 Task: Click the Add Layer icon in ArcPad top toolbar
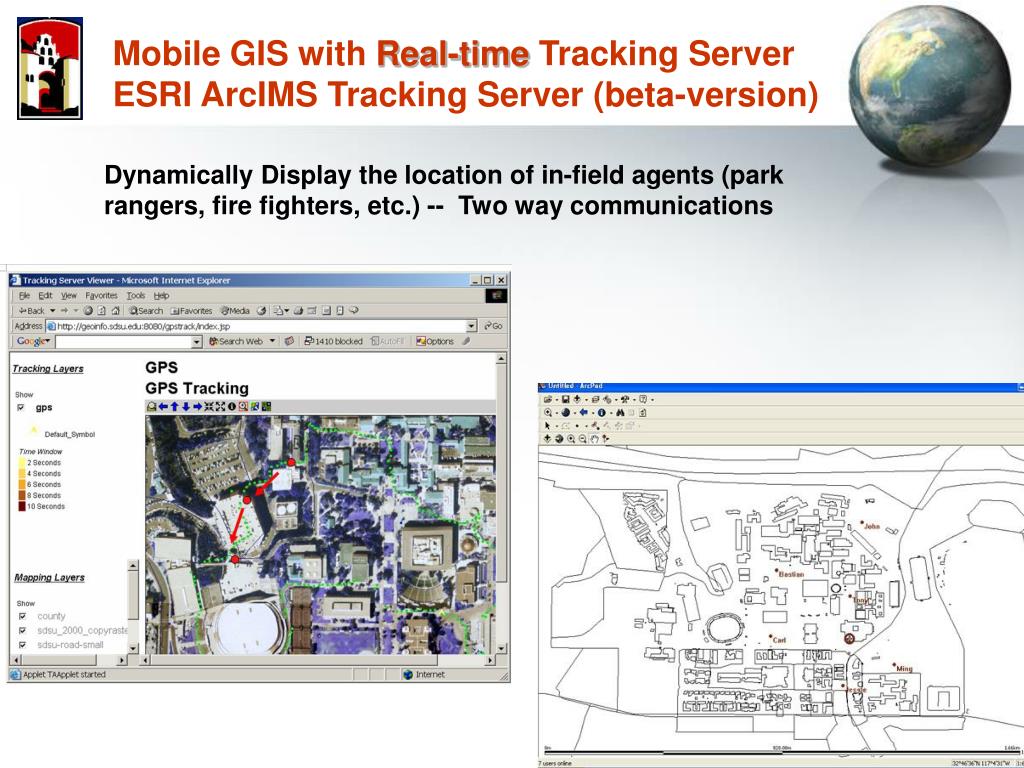tap(577, 399)
